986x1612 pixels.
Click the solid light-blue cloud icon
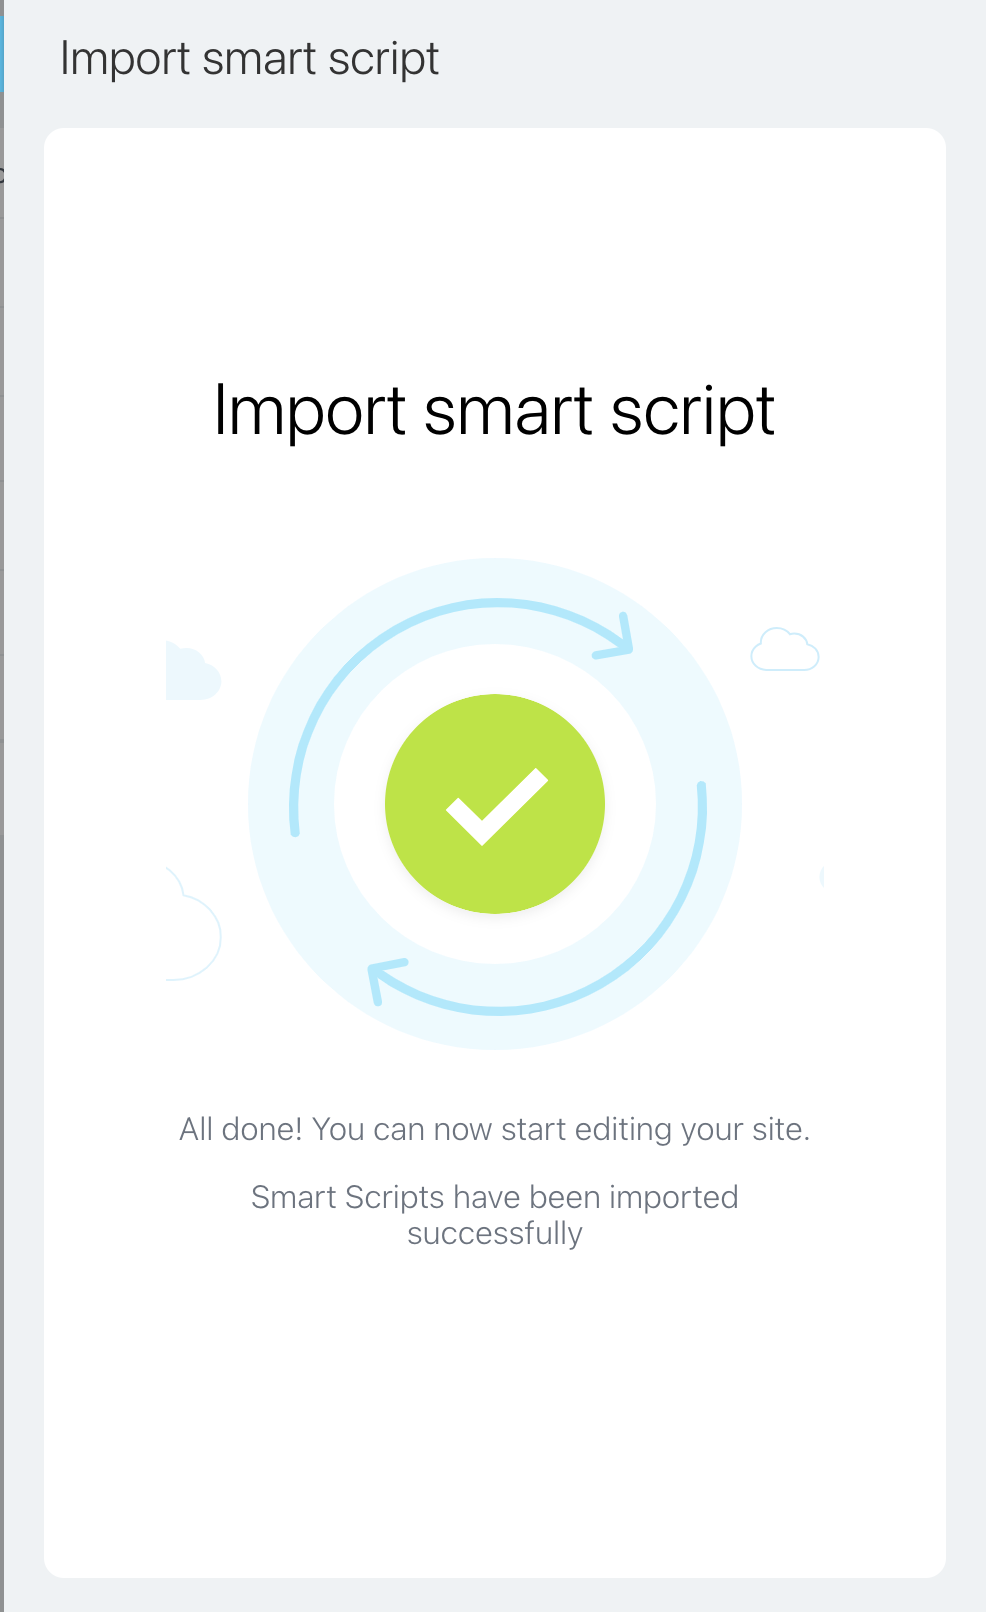pos(190,674)
